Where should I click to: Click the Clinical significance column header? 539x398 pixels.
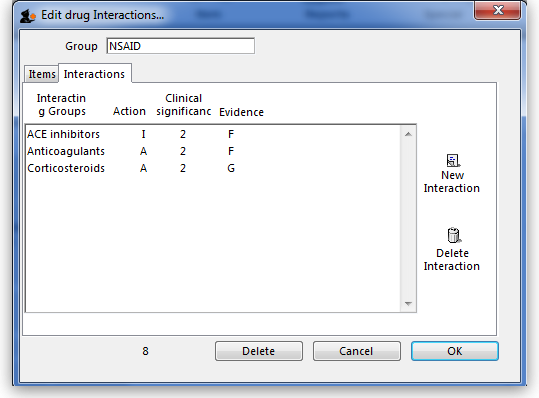coord(183,105)
